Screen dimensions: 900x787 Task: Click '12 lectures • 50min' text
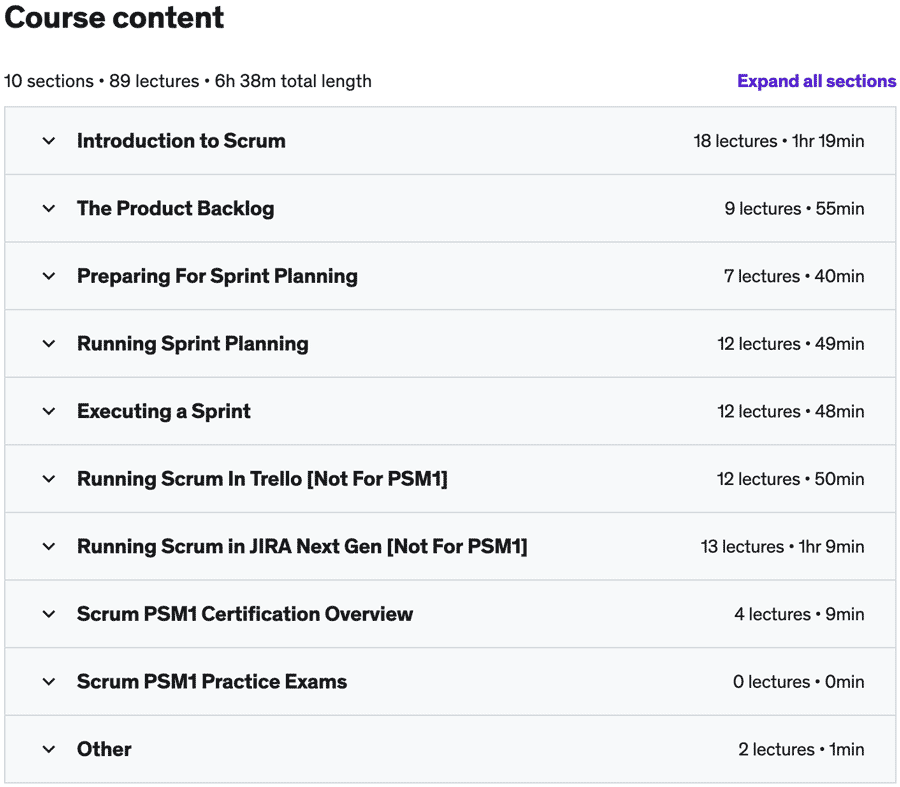[x=791, y=479]
